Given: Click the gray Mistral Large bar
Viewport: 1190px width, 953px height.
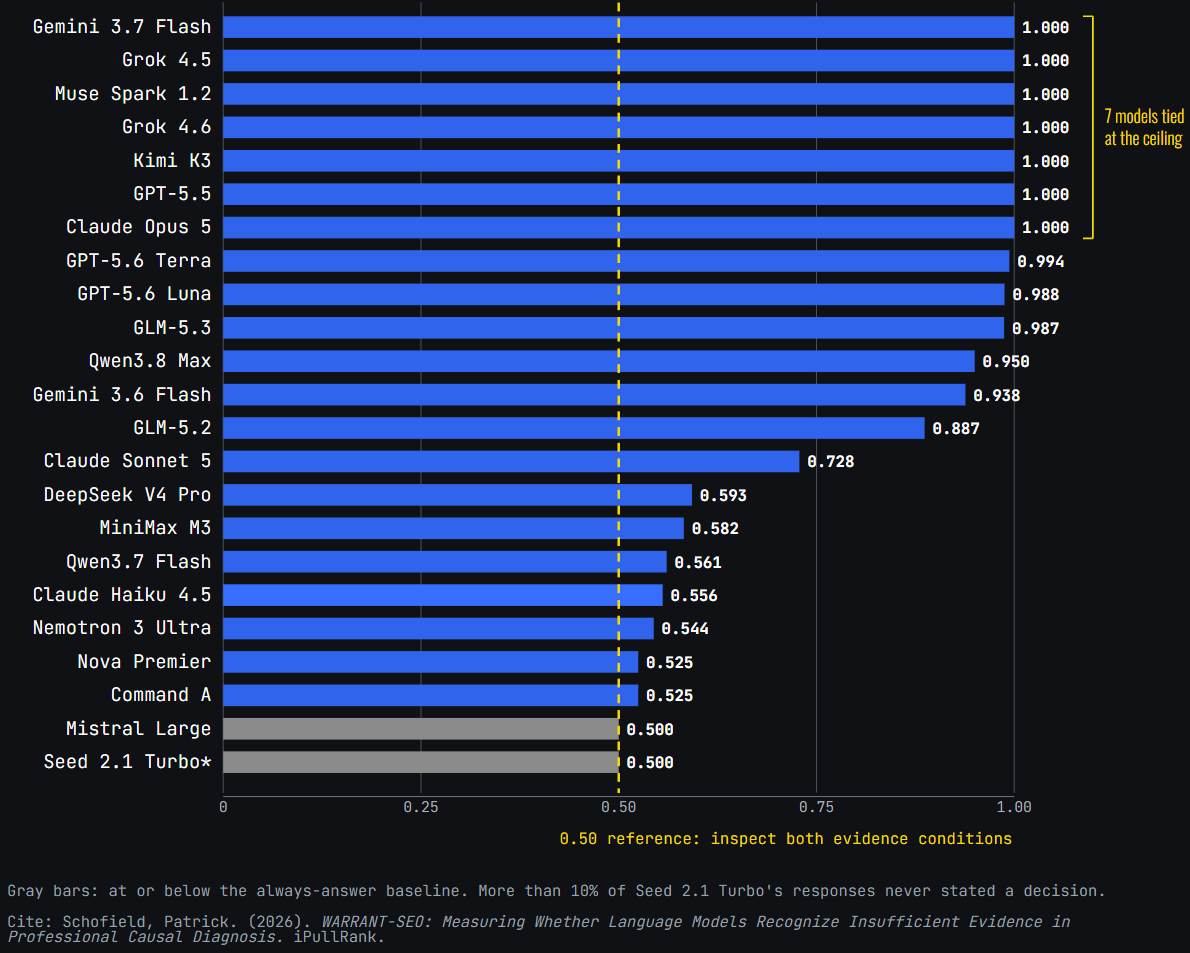Looking at the screenshot, I should coord(420,728).
